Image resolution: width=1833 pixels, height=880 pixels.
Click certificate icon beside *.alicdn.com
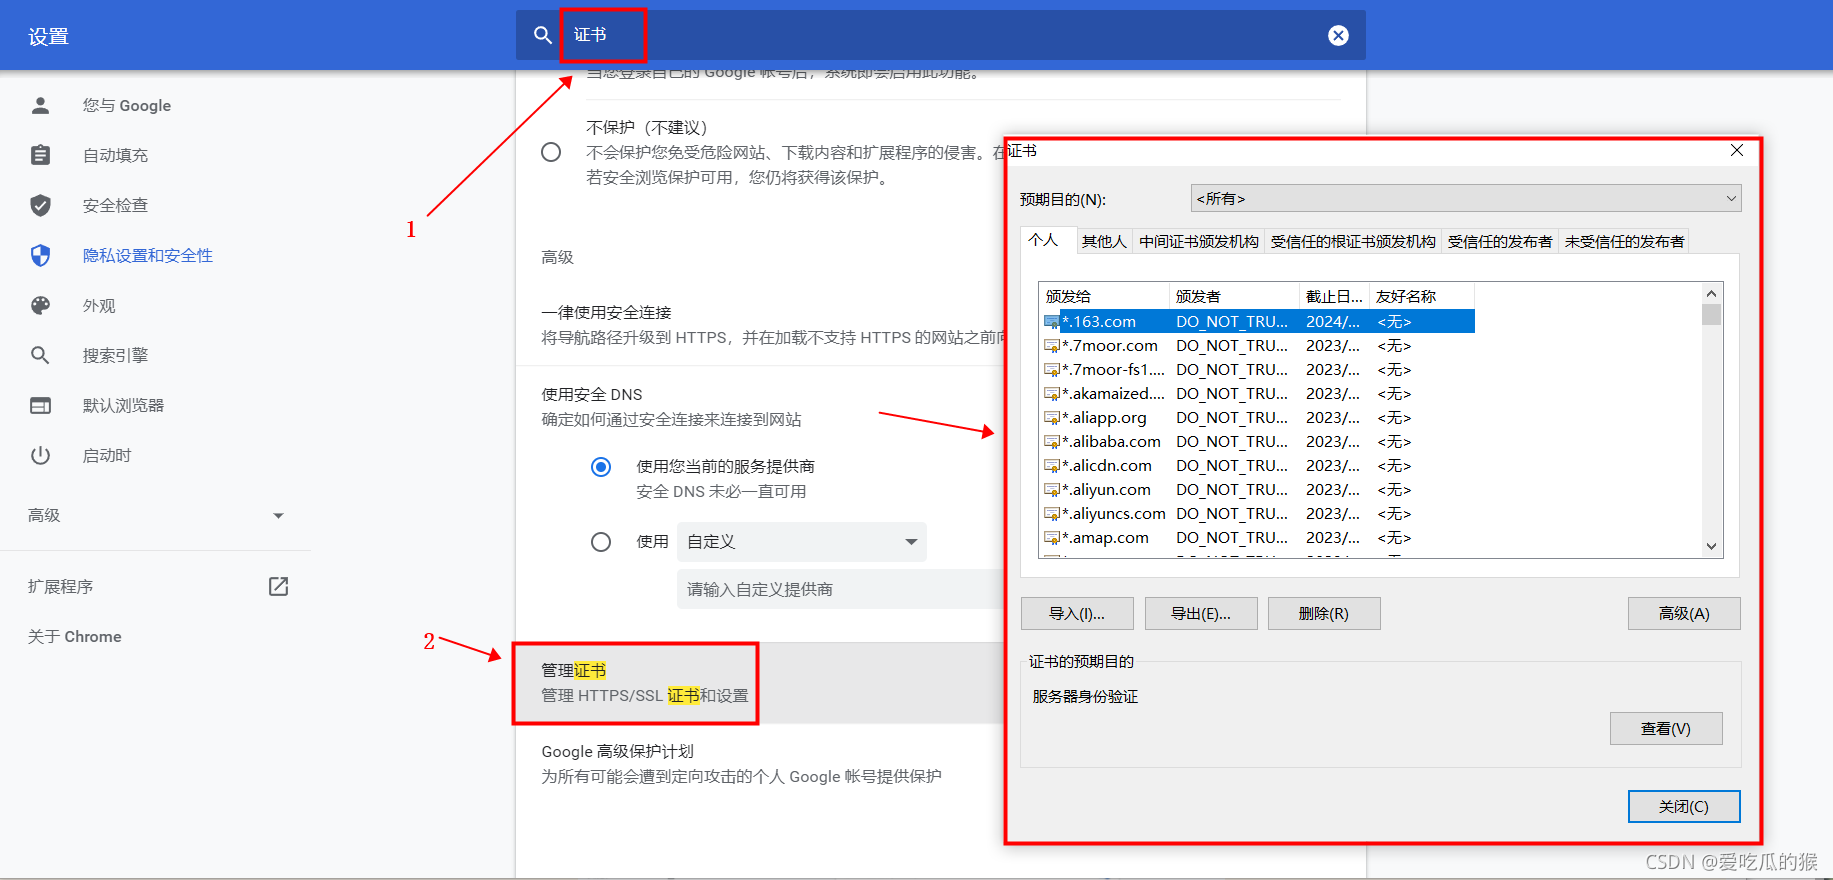[x=1051, y=466]
